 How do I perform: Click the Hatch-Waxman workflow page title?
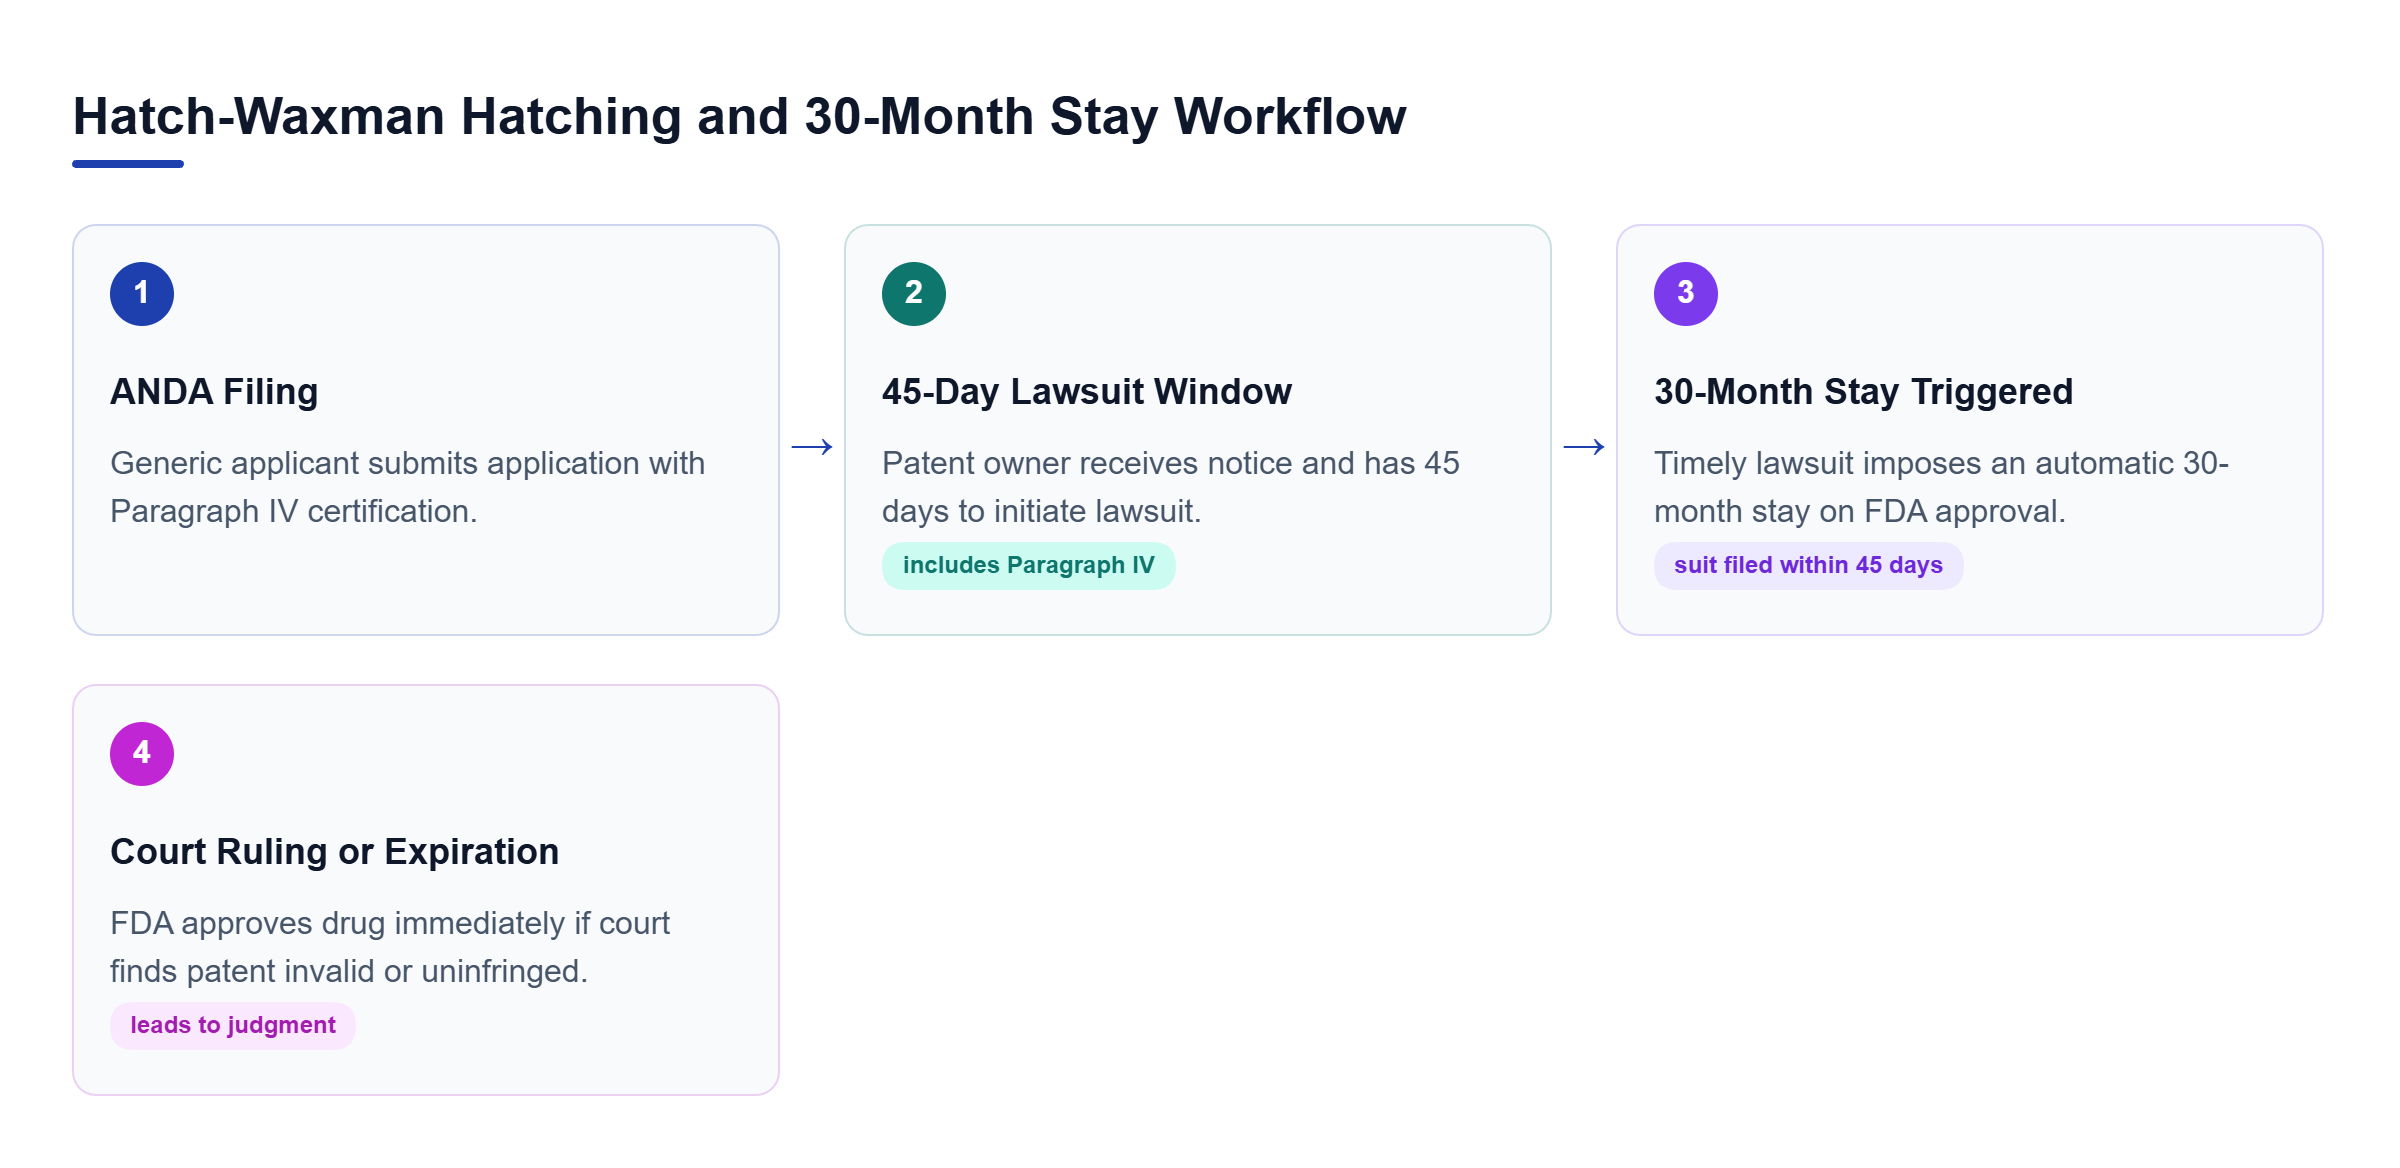740,117
